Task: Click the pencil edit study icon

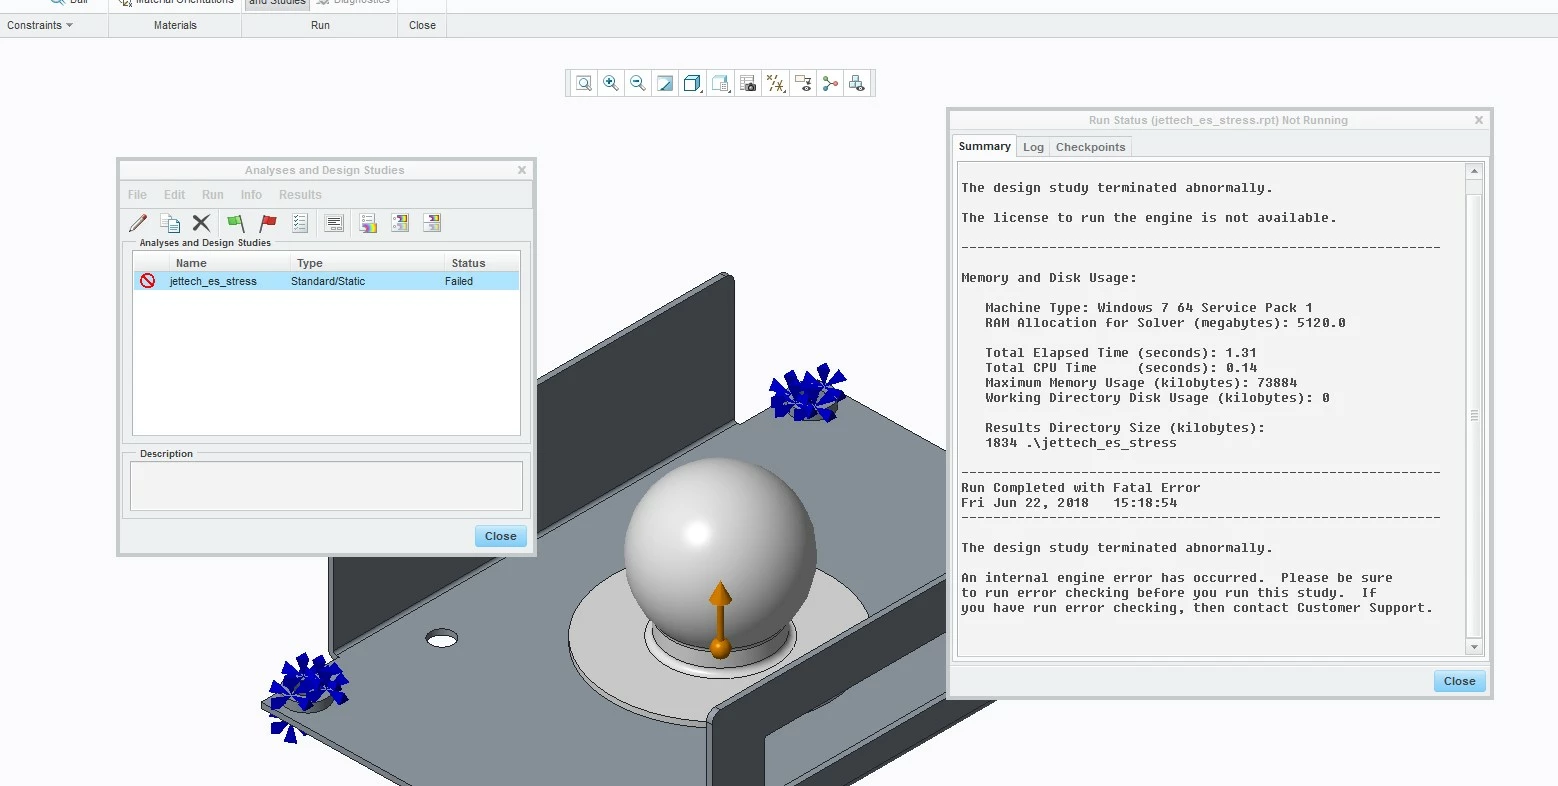Action: (x=138, y=223)
